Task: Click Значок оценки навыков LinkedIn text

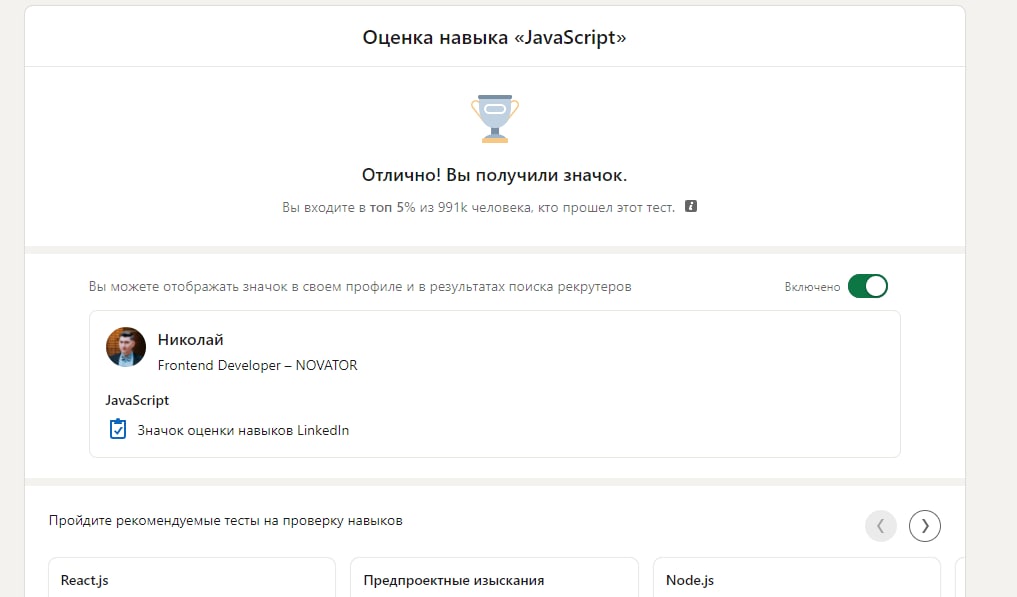Action: pyautogui.click(x=243, y=430)
